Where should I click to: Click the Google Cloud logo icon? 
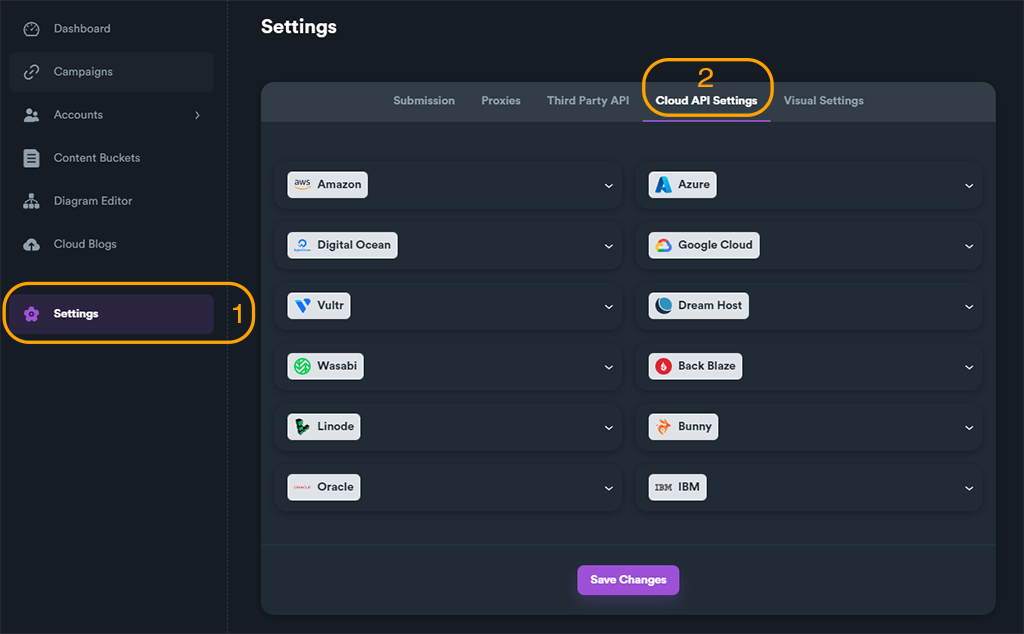click(x=663, y=245)
